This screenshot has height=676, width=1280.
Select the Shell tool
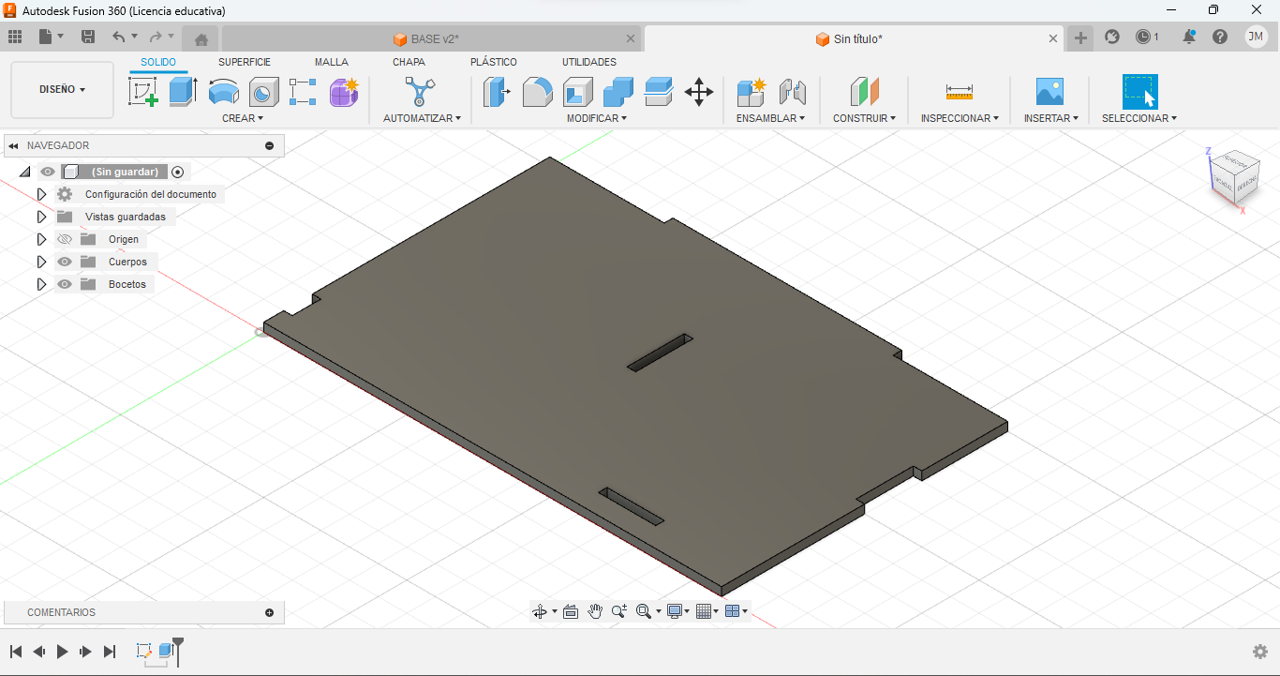578,92
